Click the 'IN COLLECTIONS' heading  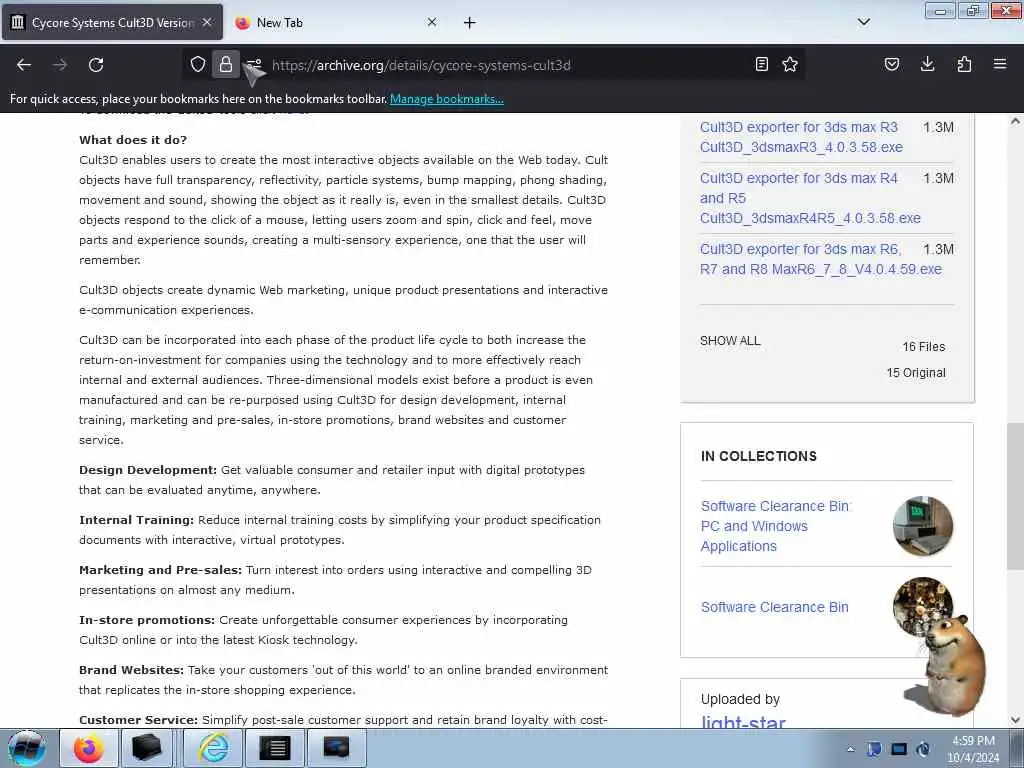coord(759,456)
